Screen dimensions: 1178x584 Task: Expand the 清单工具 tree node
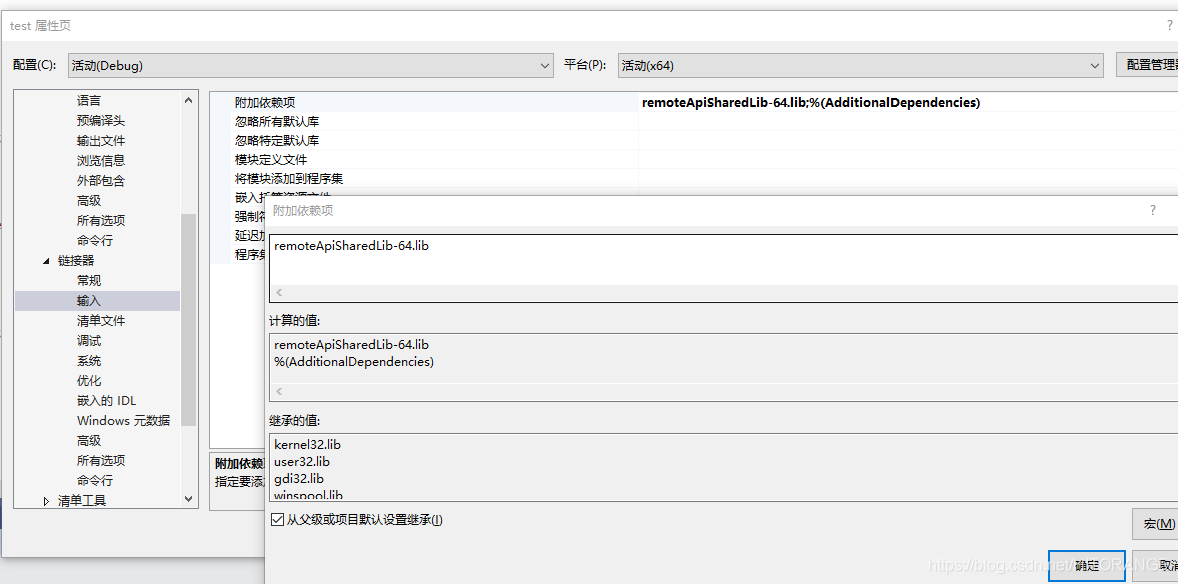point(45,499)
